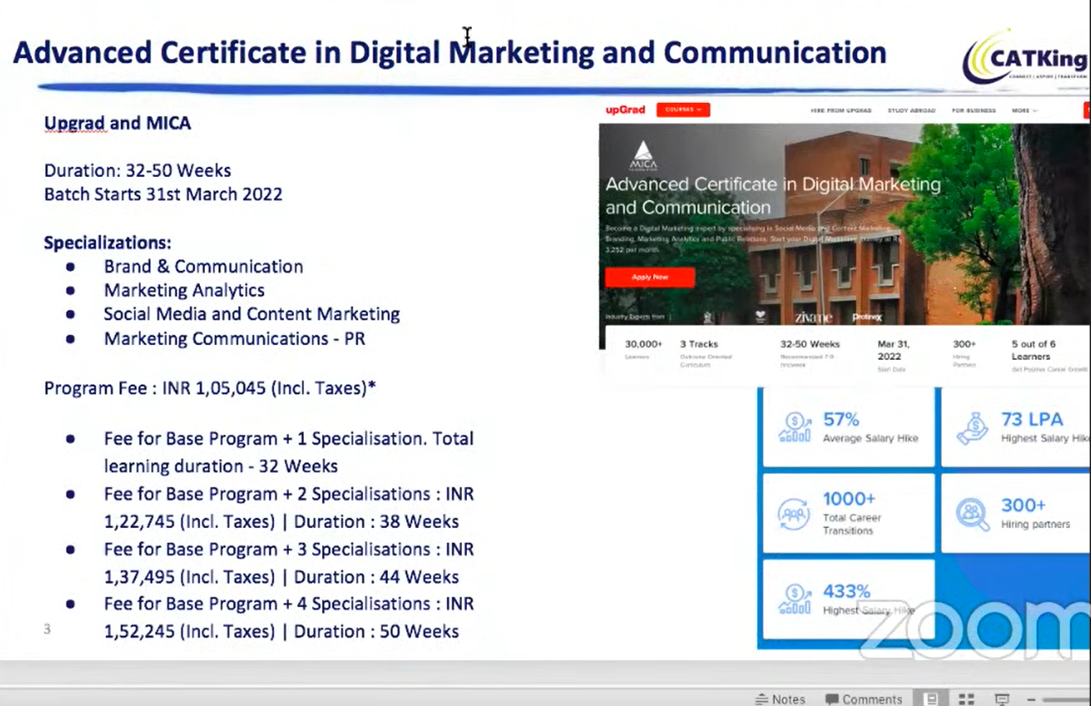
Task: Click 'Base Program + 3 Specialisations' bullet
Action: [289, 563]
